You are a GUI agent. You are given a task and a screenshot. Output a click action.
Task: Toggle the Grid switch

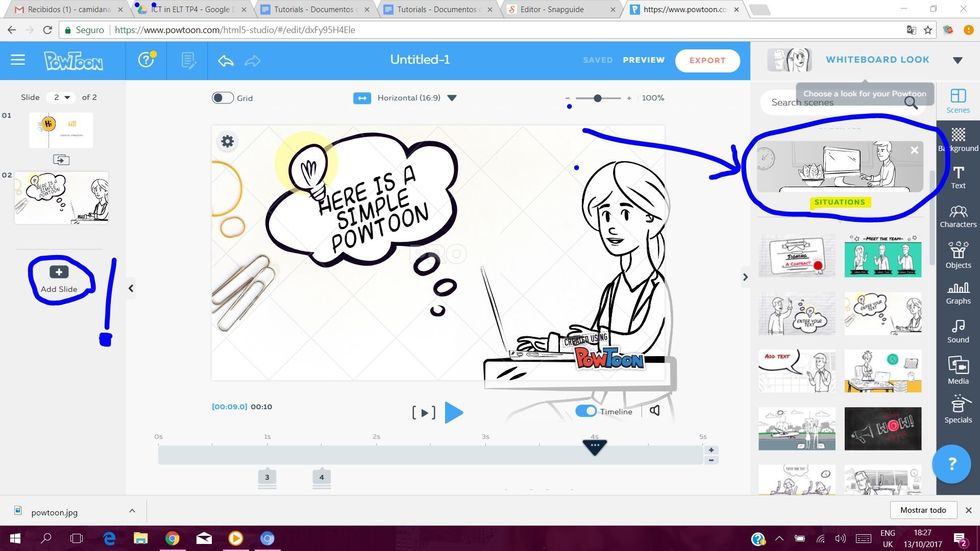tap(222, 97)
